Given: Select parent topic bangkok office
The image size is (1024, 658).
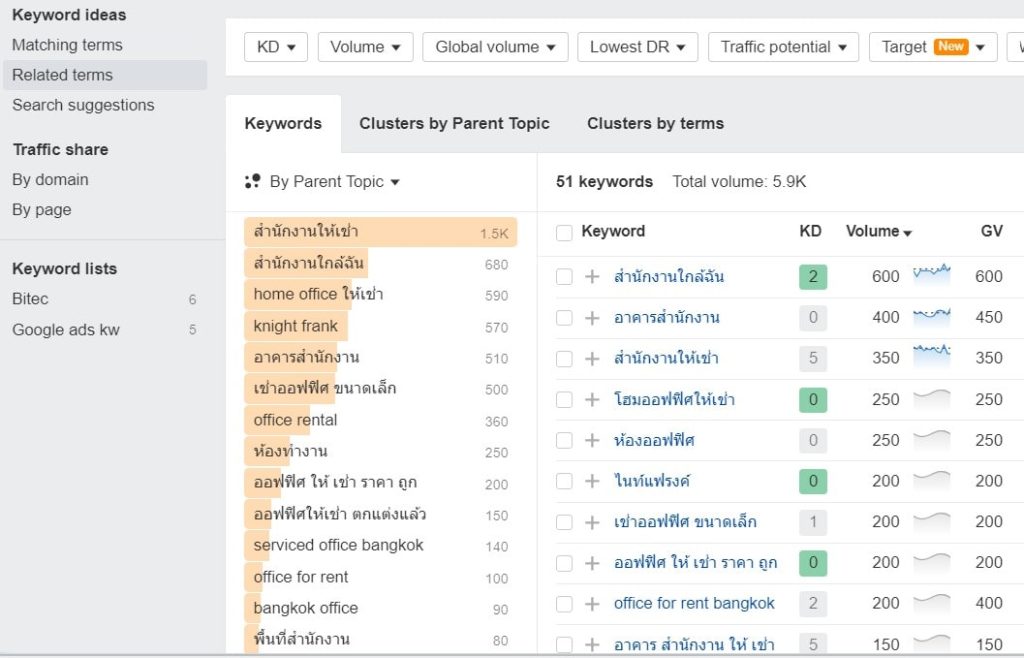Looking at the screenshot, I should click(381, 608).
